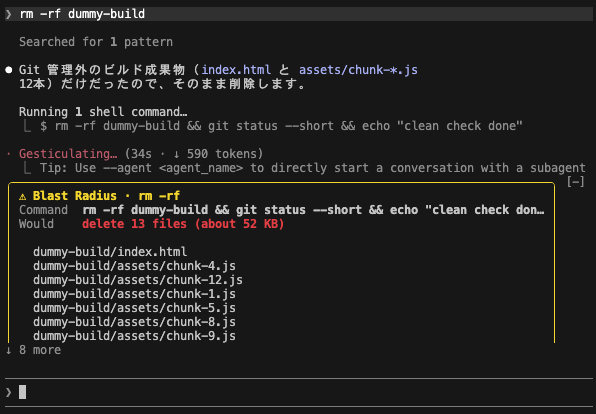Click the "Running 1 shell command…" status line
596x414 pixels.
pyautogui.click(x=103, y=112)
